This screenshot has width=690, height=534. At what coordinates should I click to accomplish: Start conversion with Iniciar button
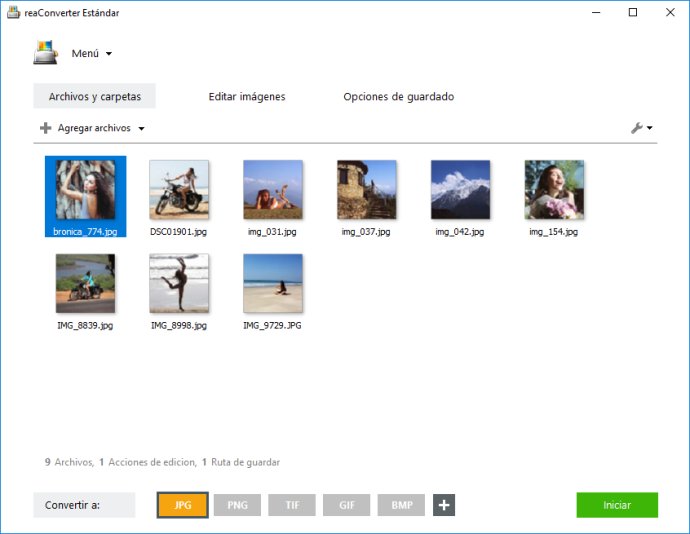pyautogui.click(x=617, y=505)
